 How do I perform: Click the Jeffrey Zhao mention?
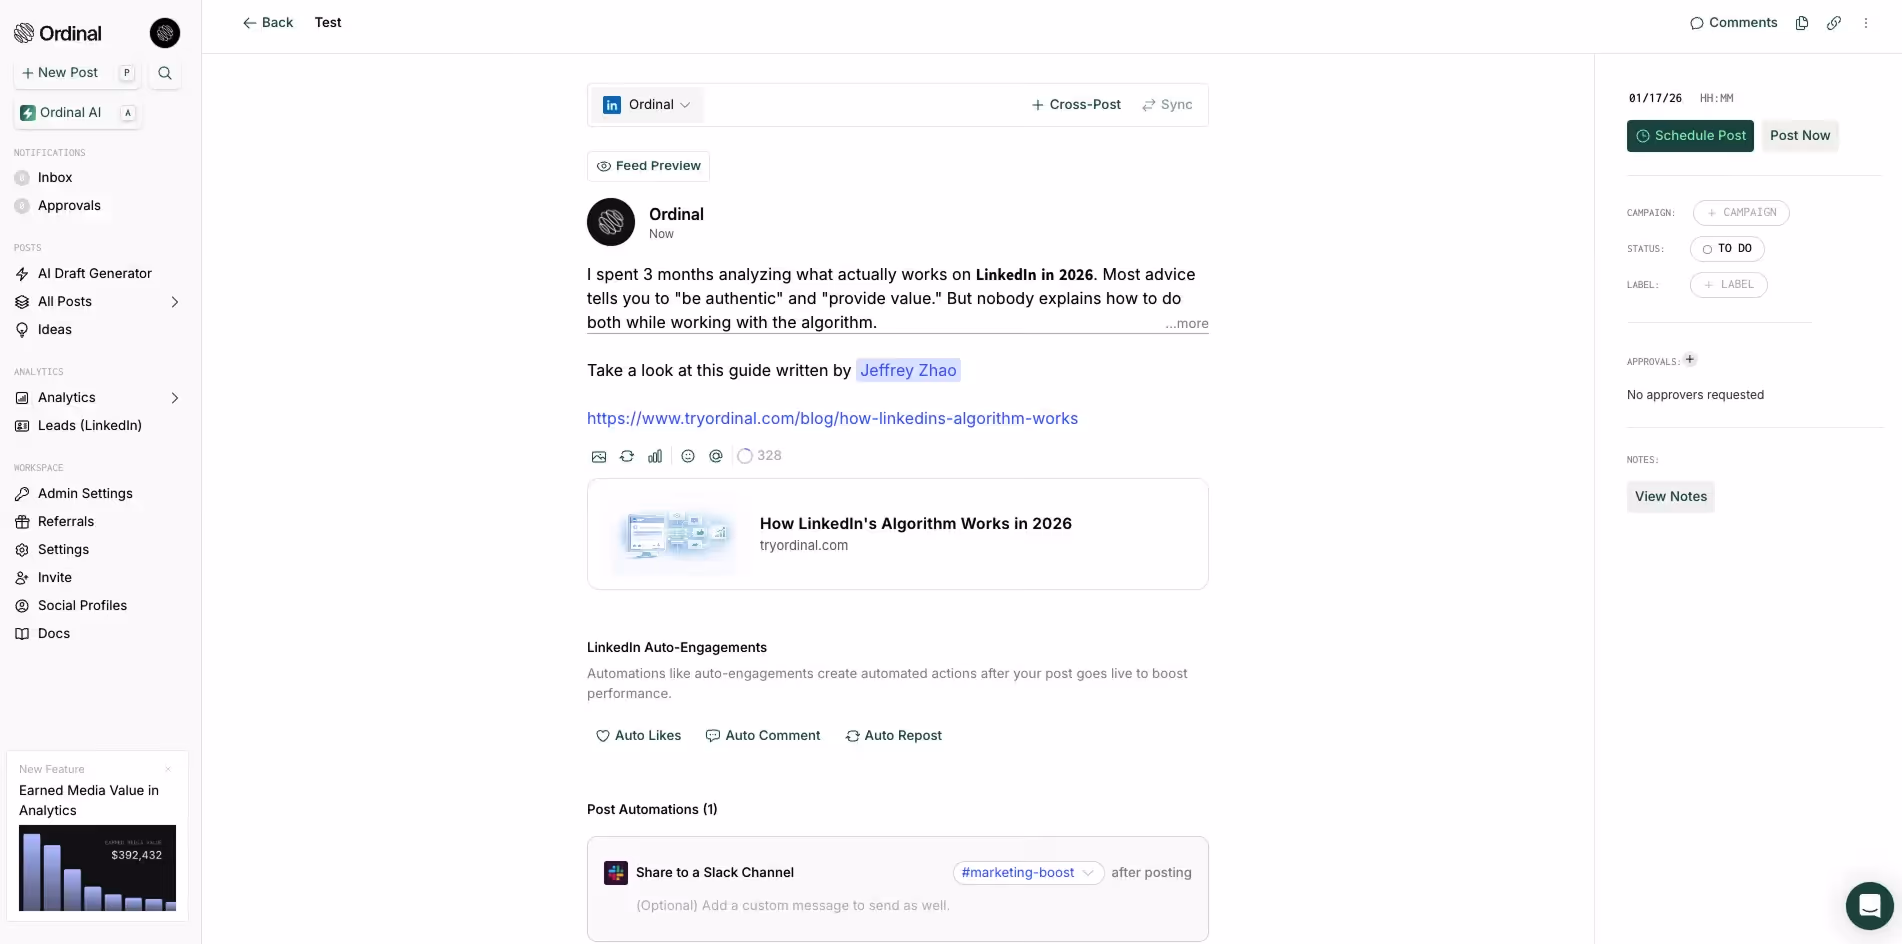(908, 371)
